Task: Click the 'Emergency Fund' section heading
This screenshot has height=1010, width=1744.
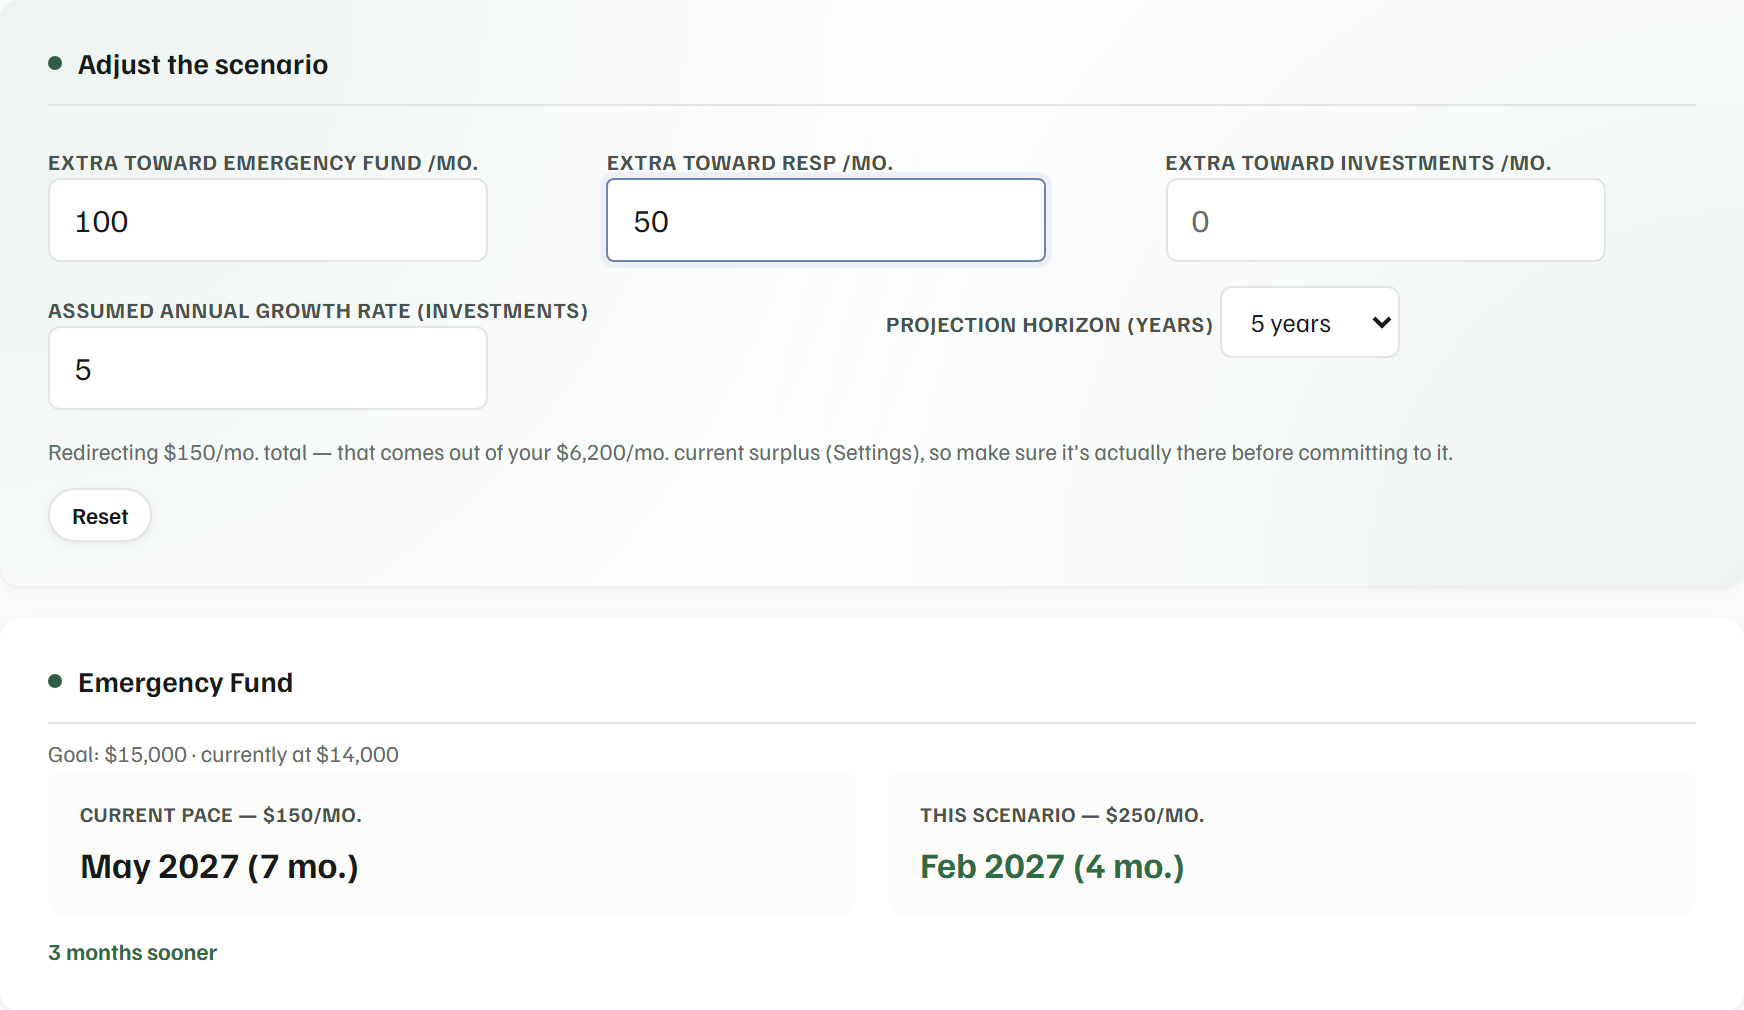Action: coord(185,683)
